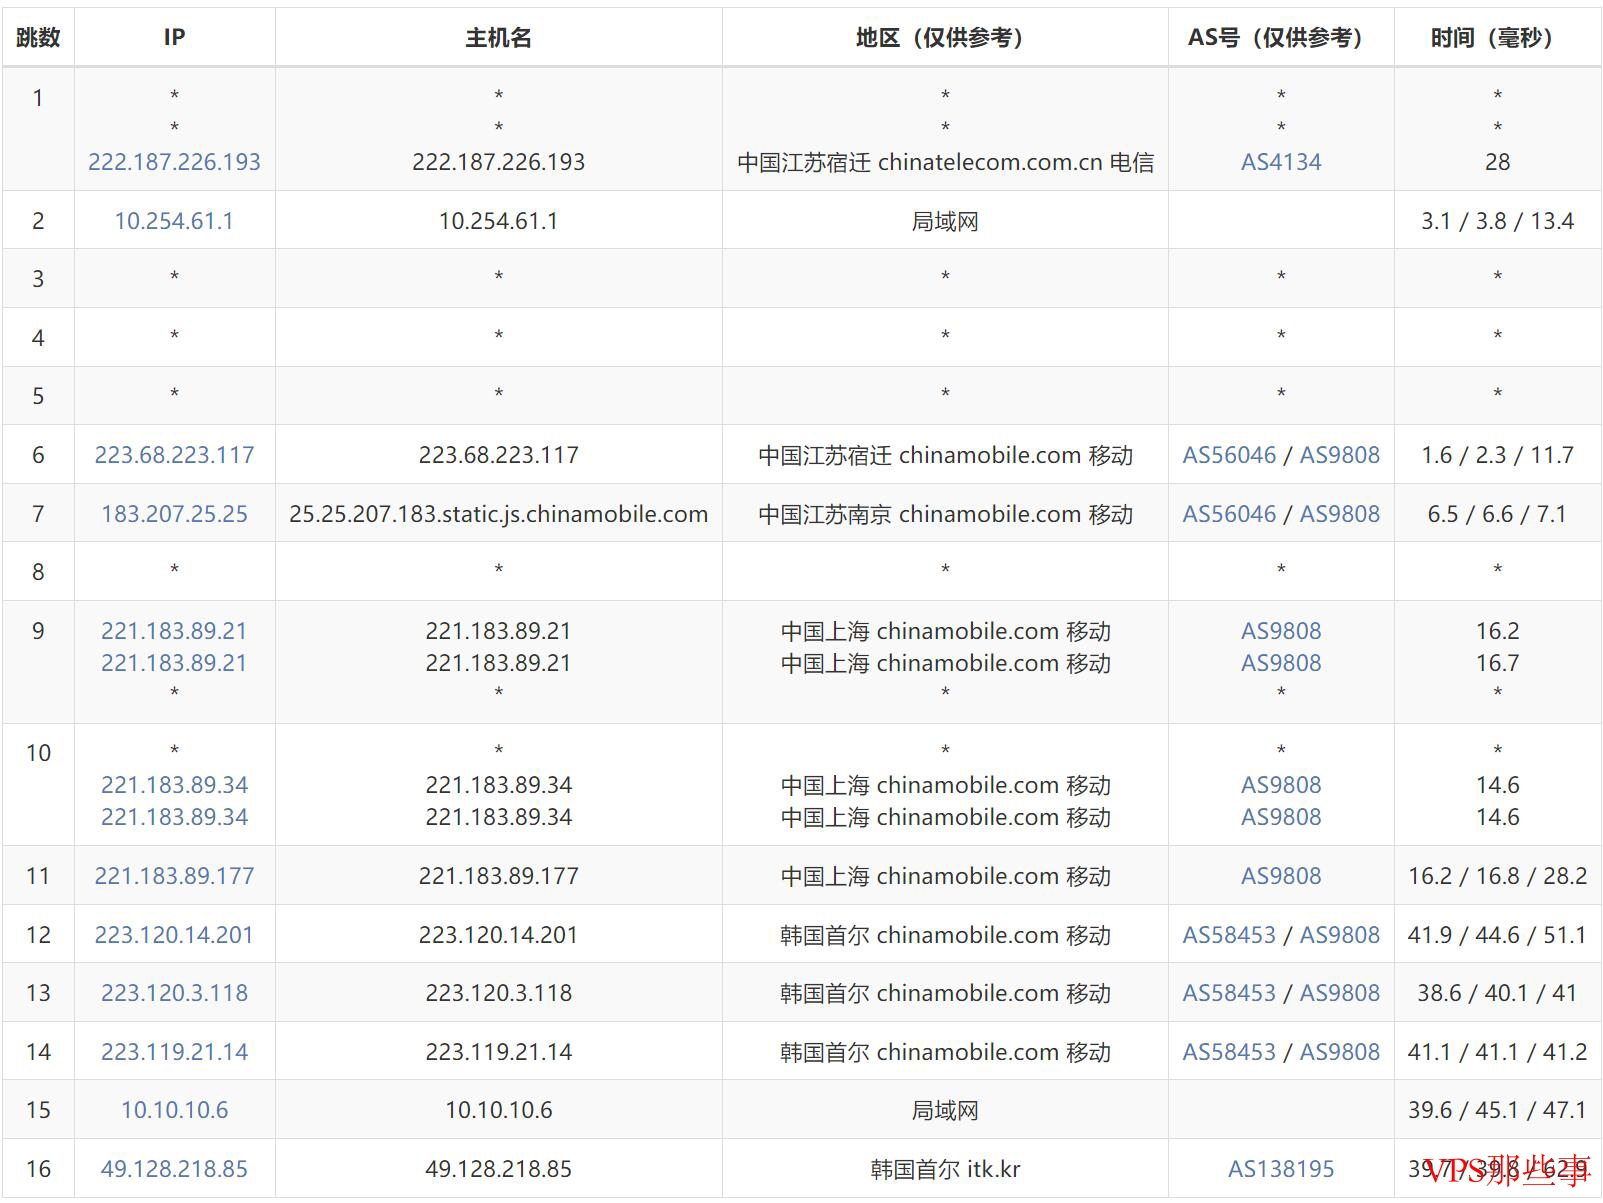Click the 地区（仅供参考）column header
This screenshot has width=1603, height=1203.
click(945, 38)
